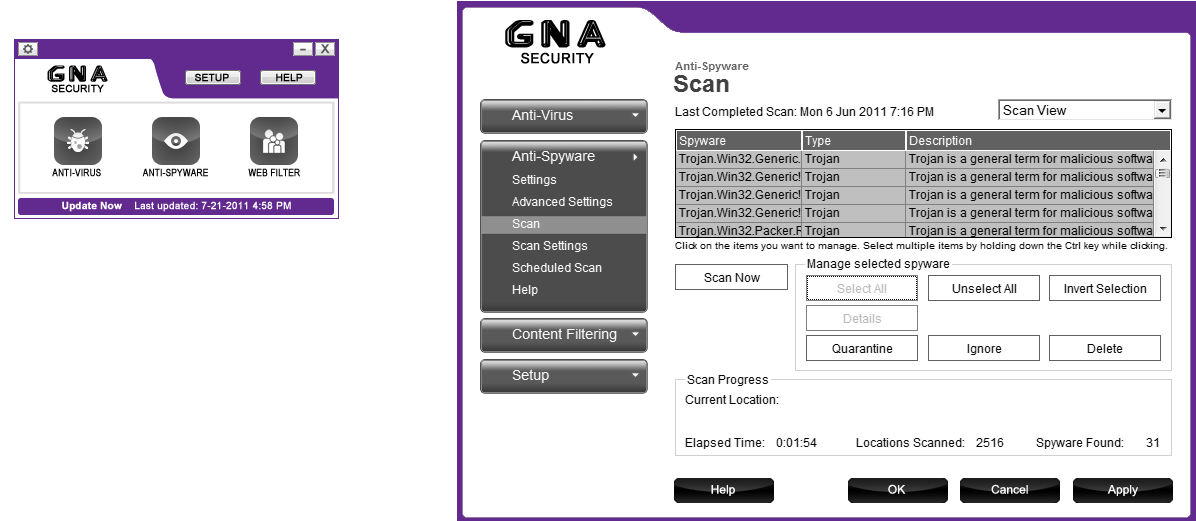
Task: Quarantine the selected spyware
Action: pos(862,349)
